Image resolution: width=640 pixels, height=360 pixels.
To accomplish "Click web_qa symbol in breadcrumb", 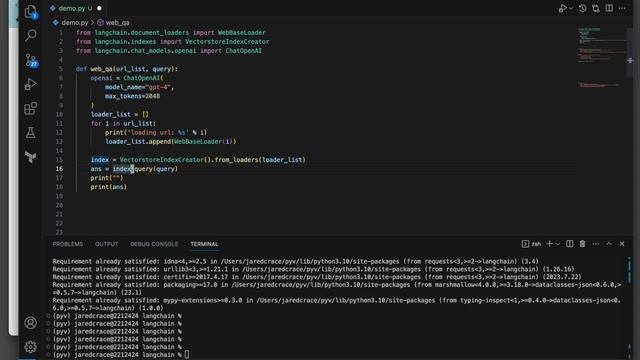I will coord(117,22).
